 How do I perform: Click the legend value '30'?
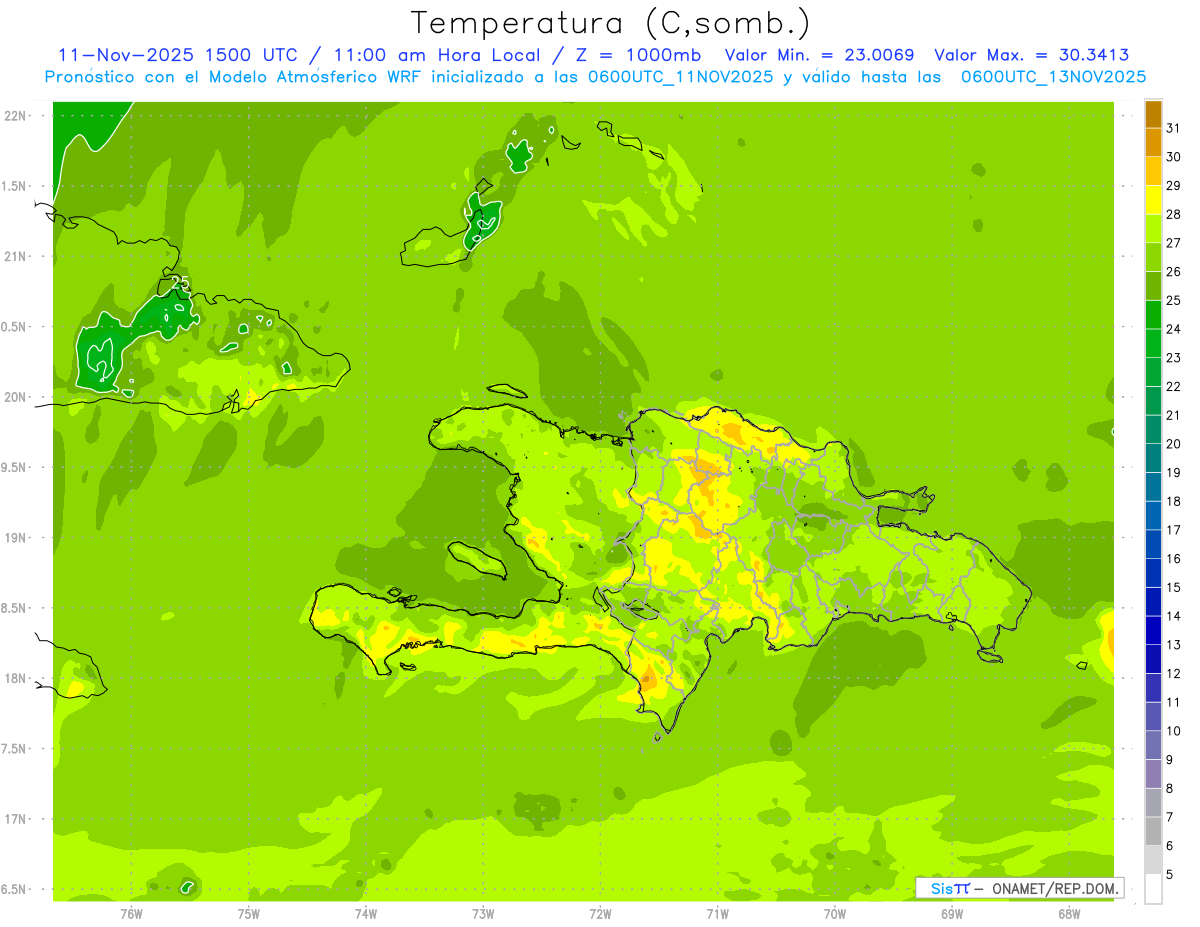pos(1173,157)
